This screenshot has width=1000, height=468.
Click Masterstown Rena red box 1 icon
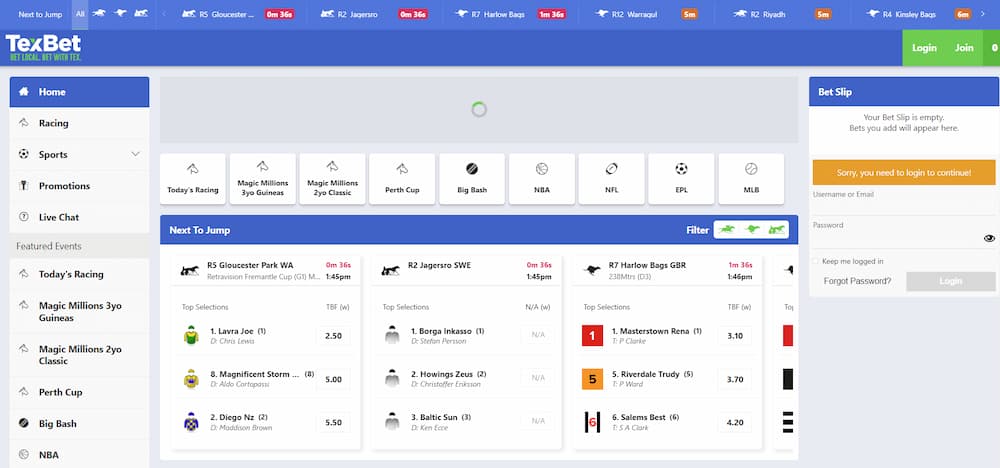592,335
